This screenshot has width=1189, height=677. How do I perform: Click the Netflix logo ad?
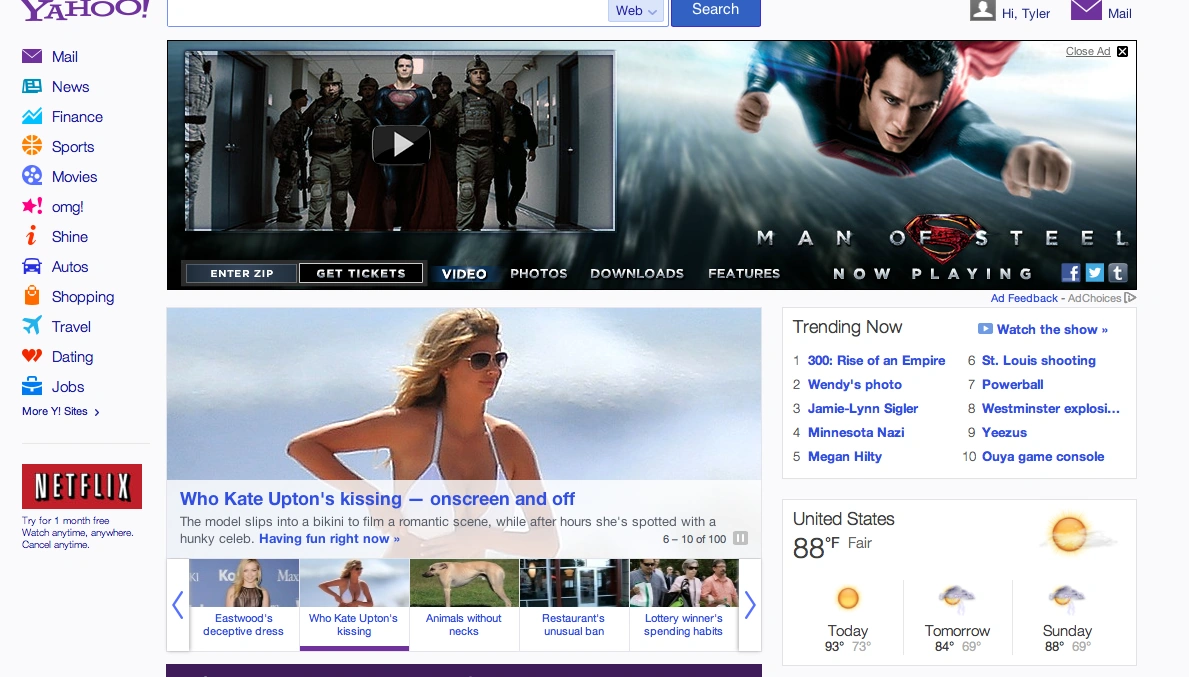coord(82,486)
